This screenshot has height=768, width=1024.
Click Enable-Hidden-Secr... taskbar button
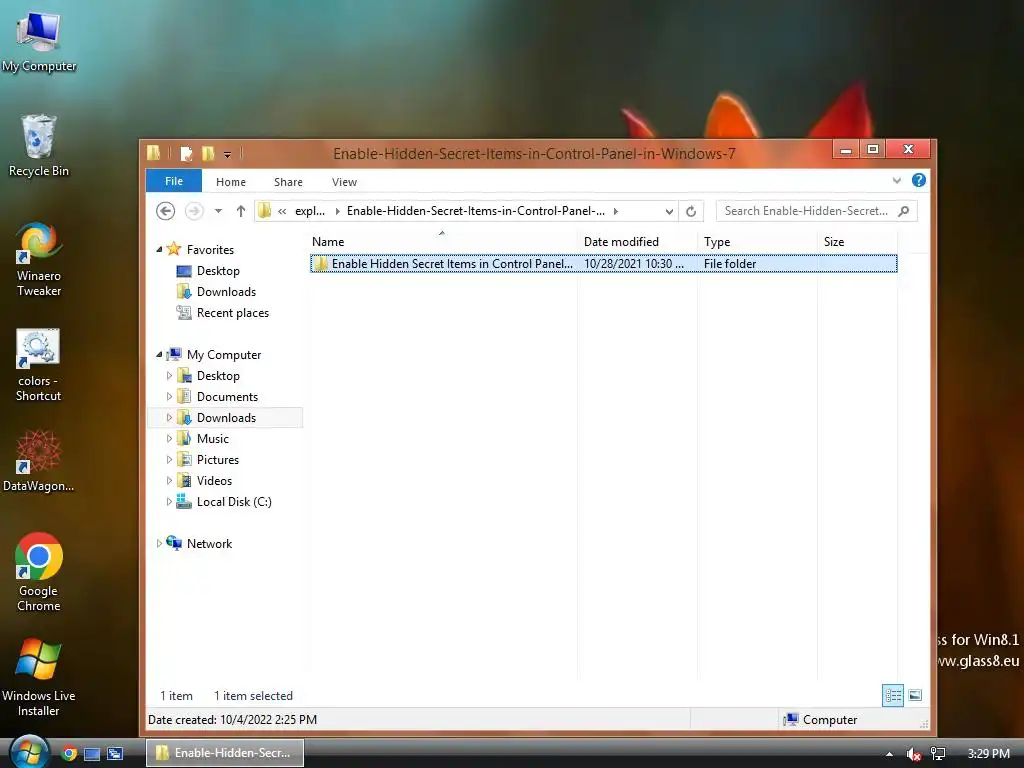tap(225, 753)
